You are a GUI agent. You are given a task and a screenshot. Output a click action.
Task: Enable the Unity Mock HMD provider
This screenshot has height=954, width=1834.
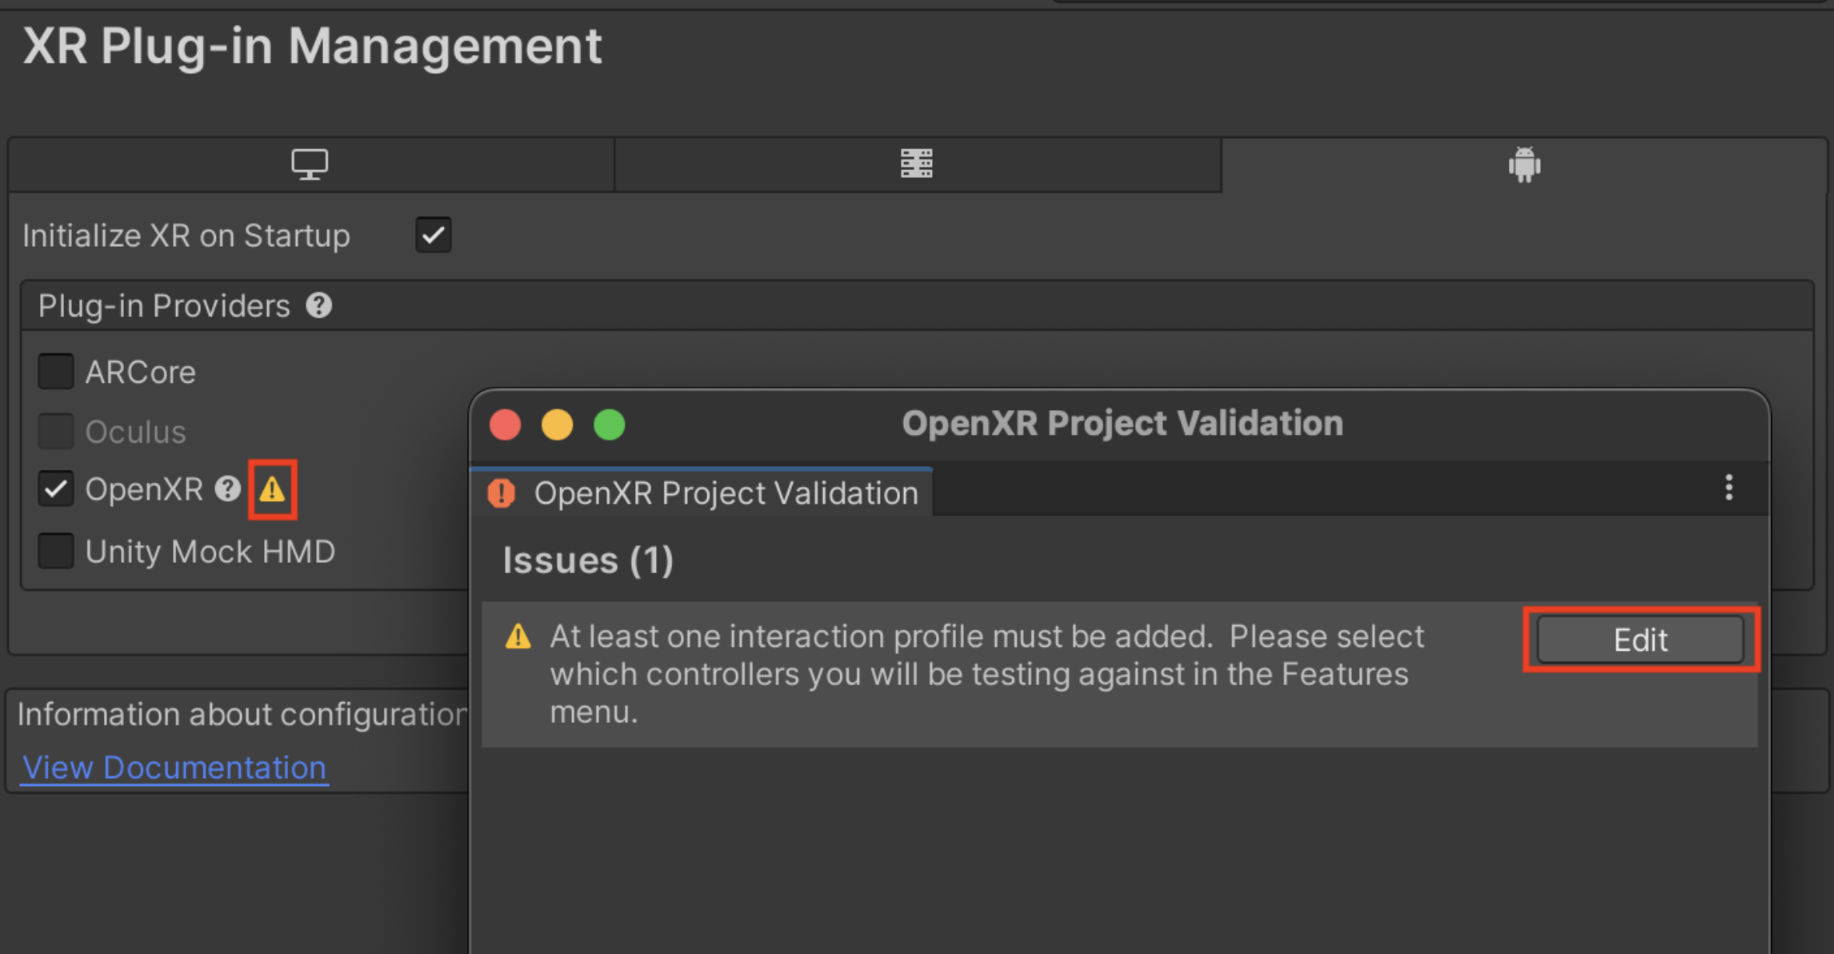(x=56, y=551)
